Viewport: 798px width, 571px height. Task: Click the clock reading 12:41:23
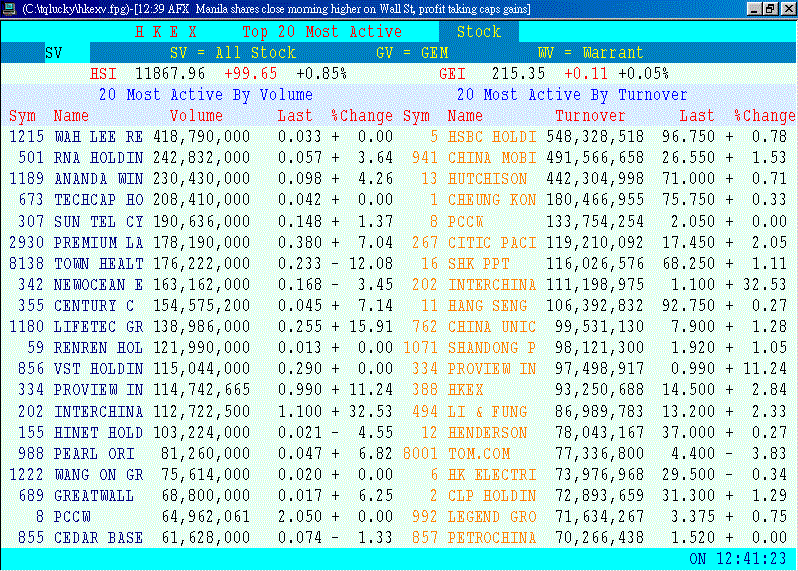751,559
